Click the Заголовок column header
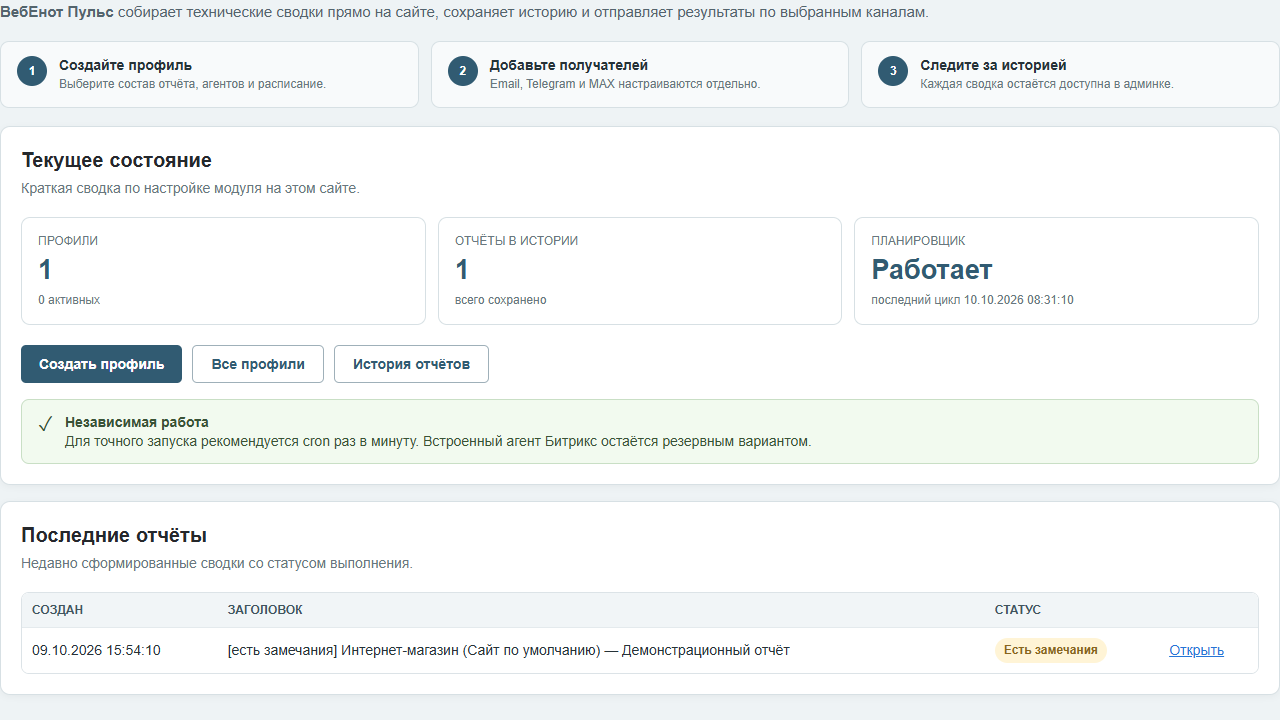 click(265, 610)
